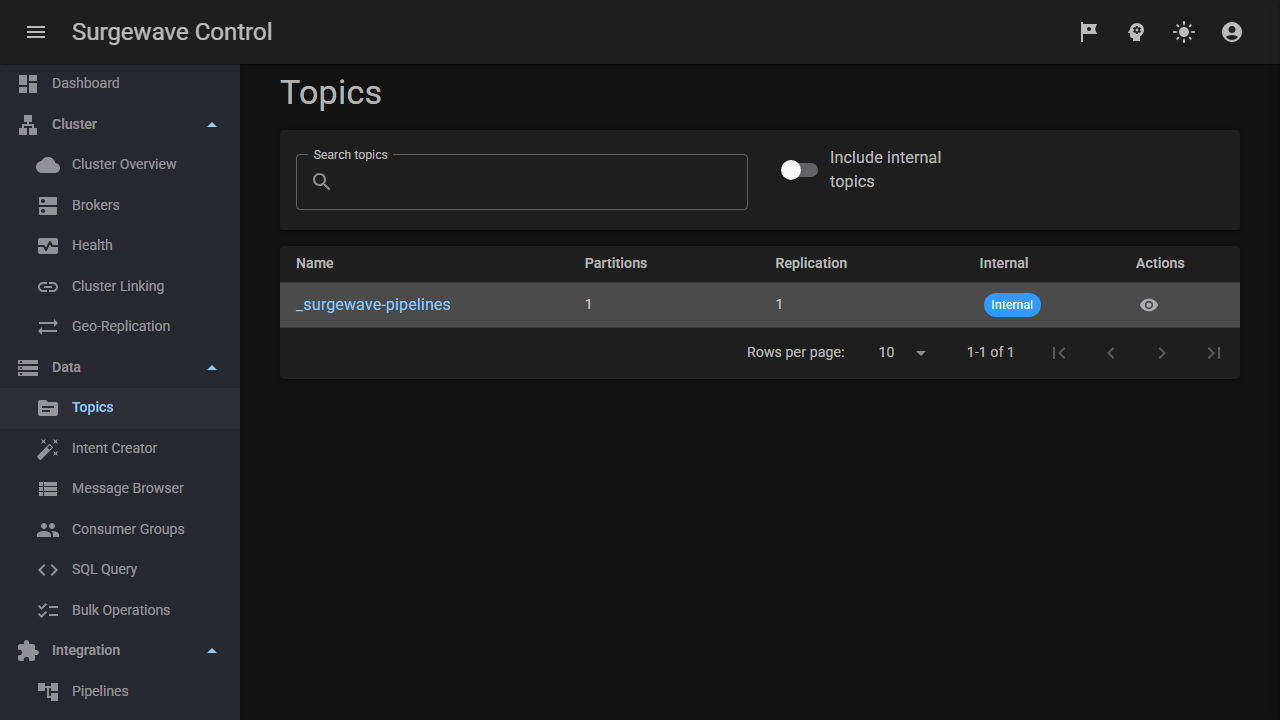Screen dimensions: 1280x720
Task: Open Consumer Groups page
Action: (x=120, y=530)
